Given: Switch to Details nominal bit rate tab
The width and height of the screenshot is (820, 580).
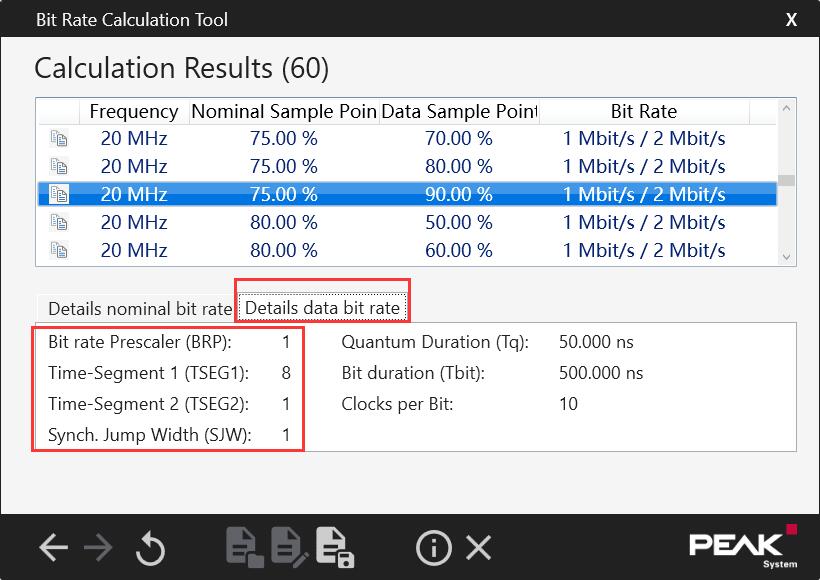Looking at the screenshot, I should [x=140, y=308].
